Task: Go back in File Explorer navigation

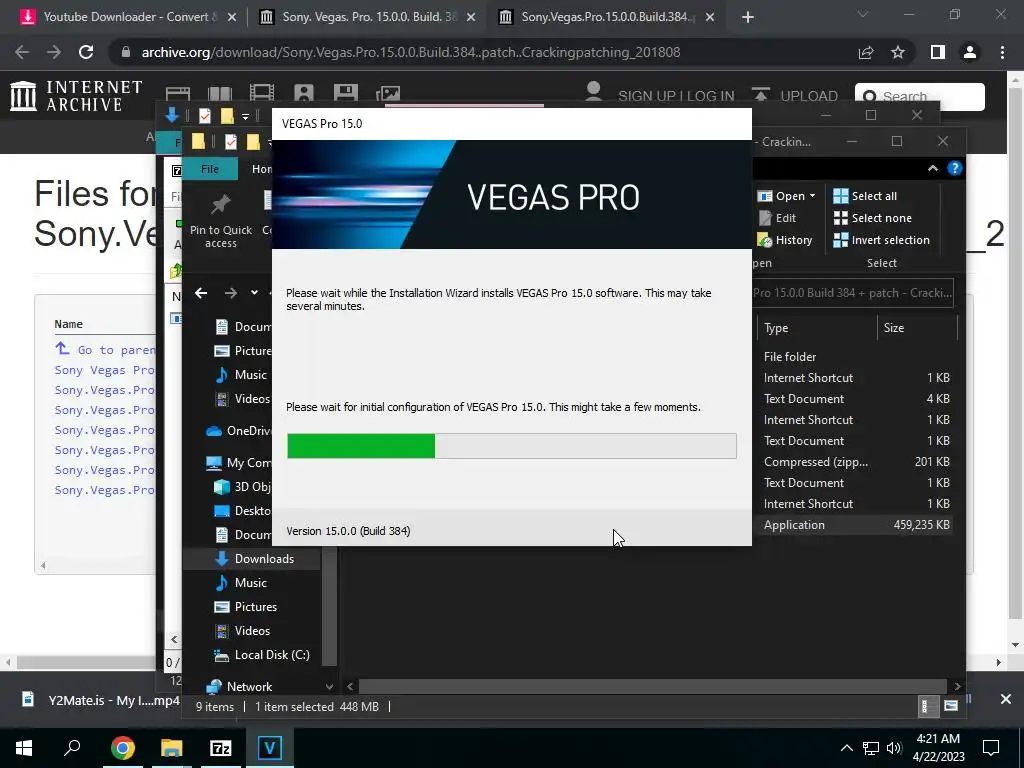Action: click(201, 293)
